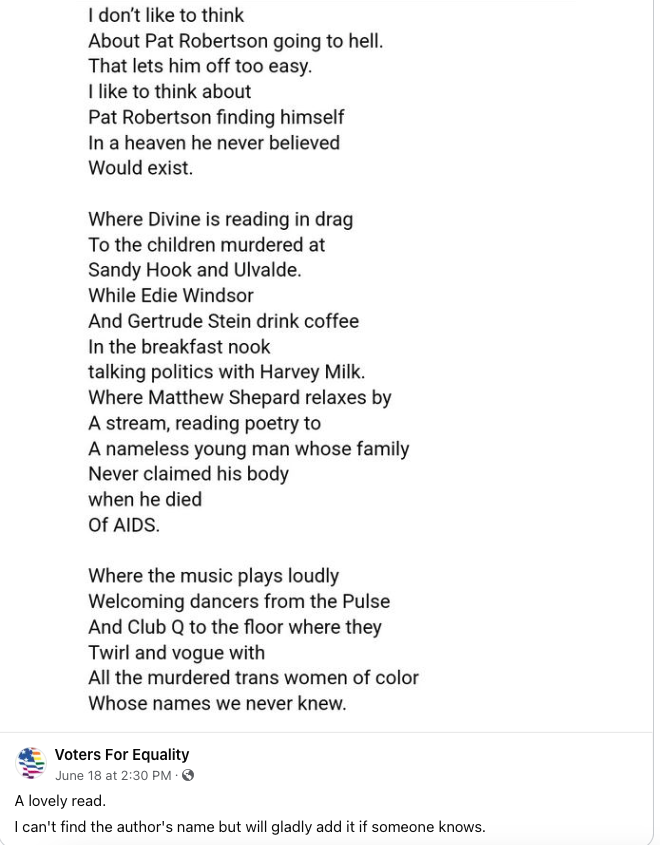The height and width of the screenshot is (845, 660).
Task: Click the final line 'Whose names we never knew.'
Action: click(x=217, y=704)
